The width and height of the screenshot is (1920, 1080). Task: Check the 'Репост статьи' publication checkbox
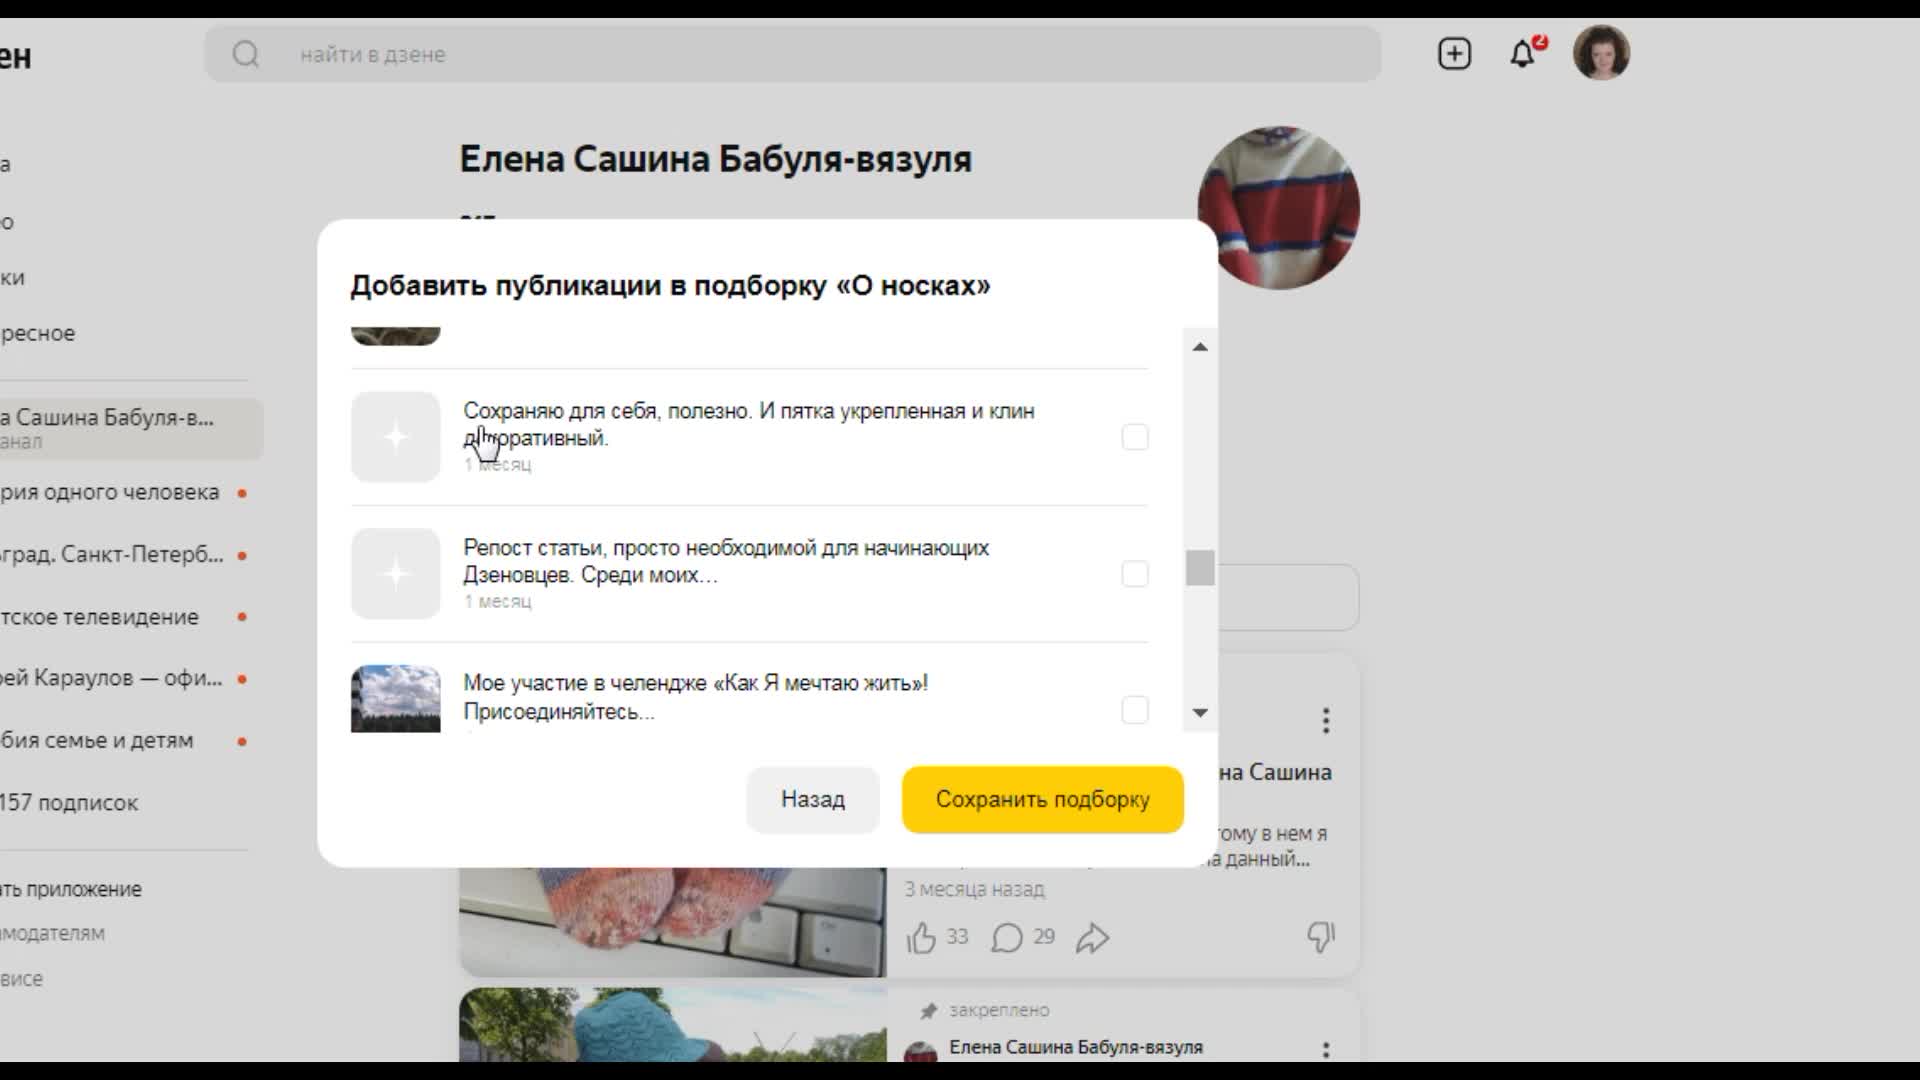(x=1135, y=574)
